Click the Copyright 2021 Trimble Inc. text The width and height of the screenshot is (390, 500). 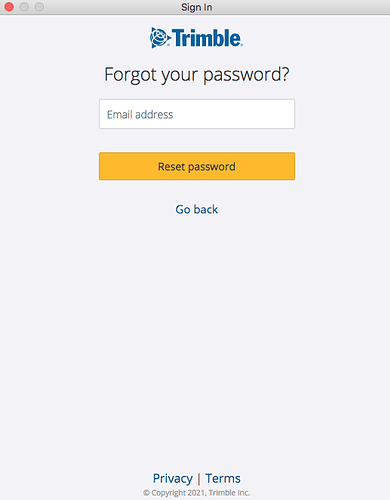coord(197,493)
